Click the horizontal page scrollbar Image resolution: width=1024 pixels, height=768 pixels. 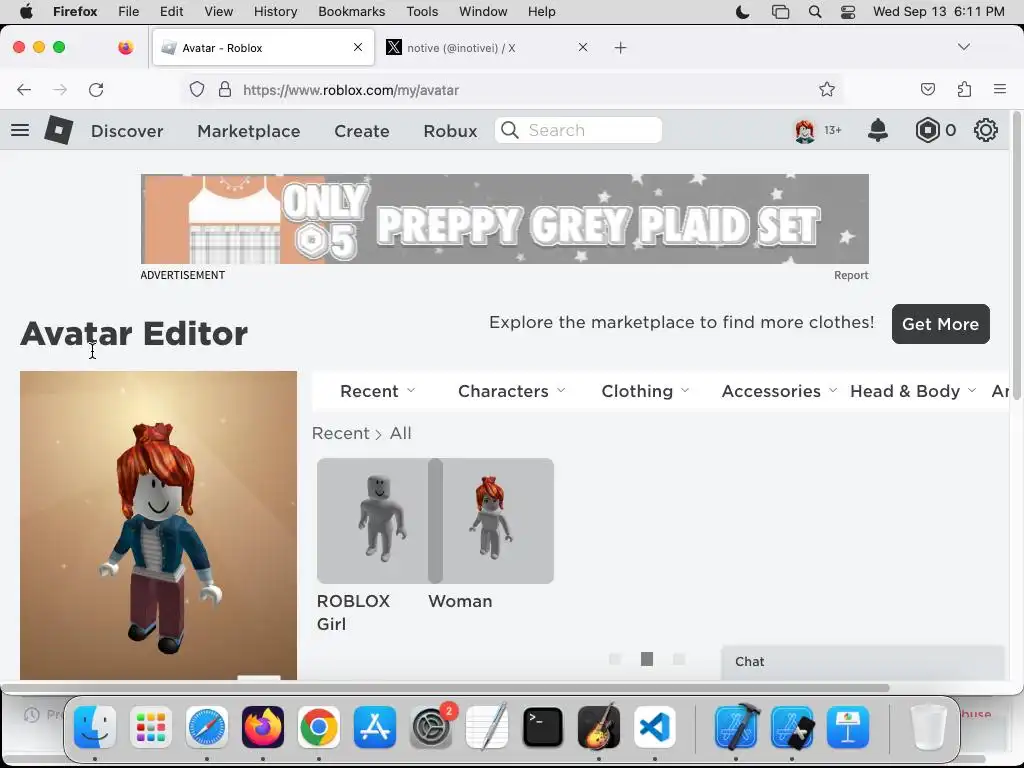click(x=445, y=688)
